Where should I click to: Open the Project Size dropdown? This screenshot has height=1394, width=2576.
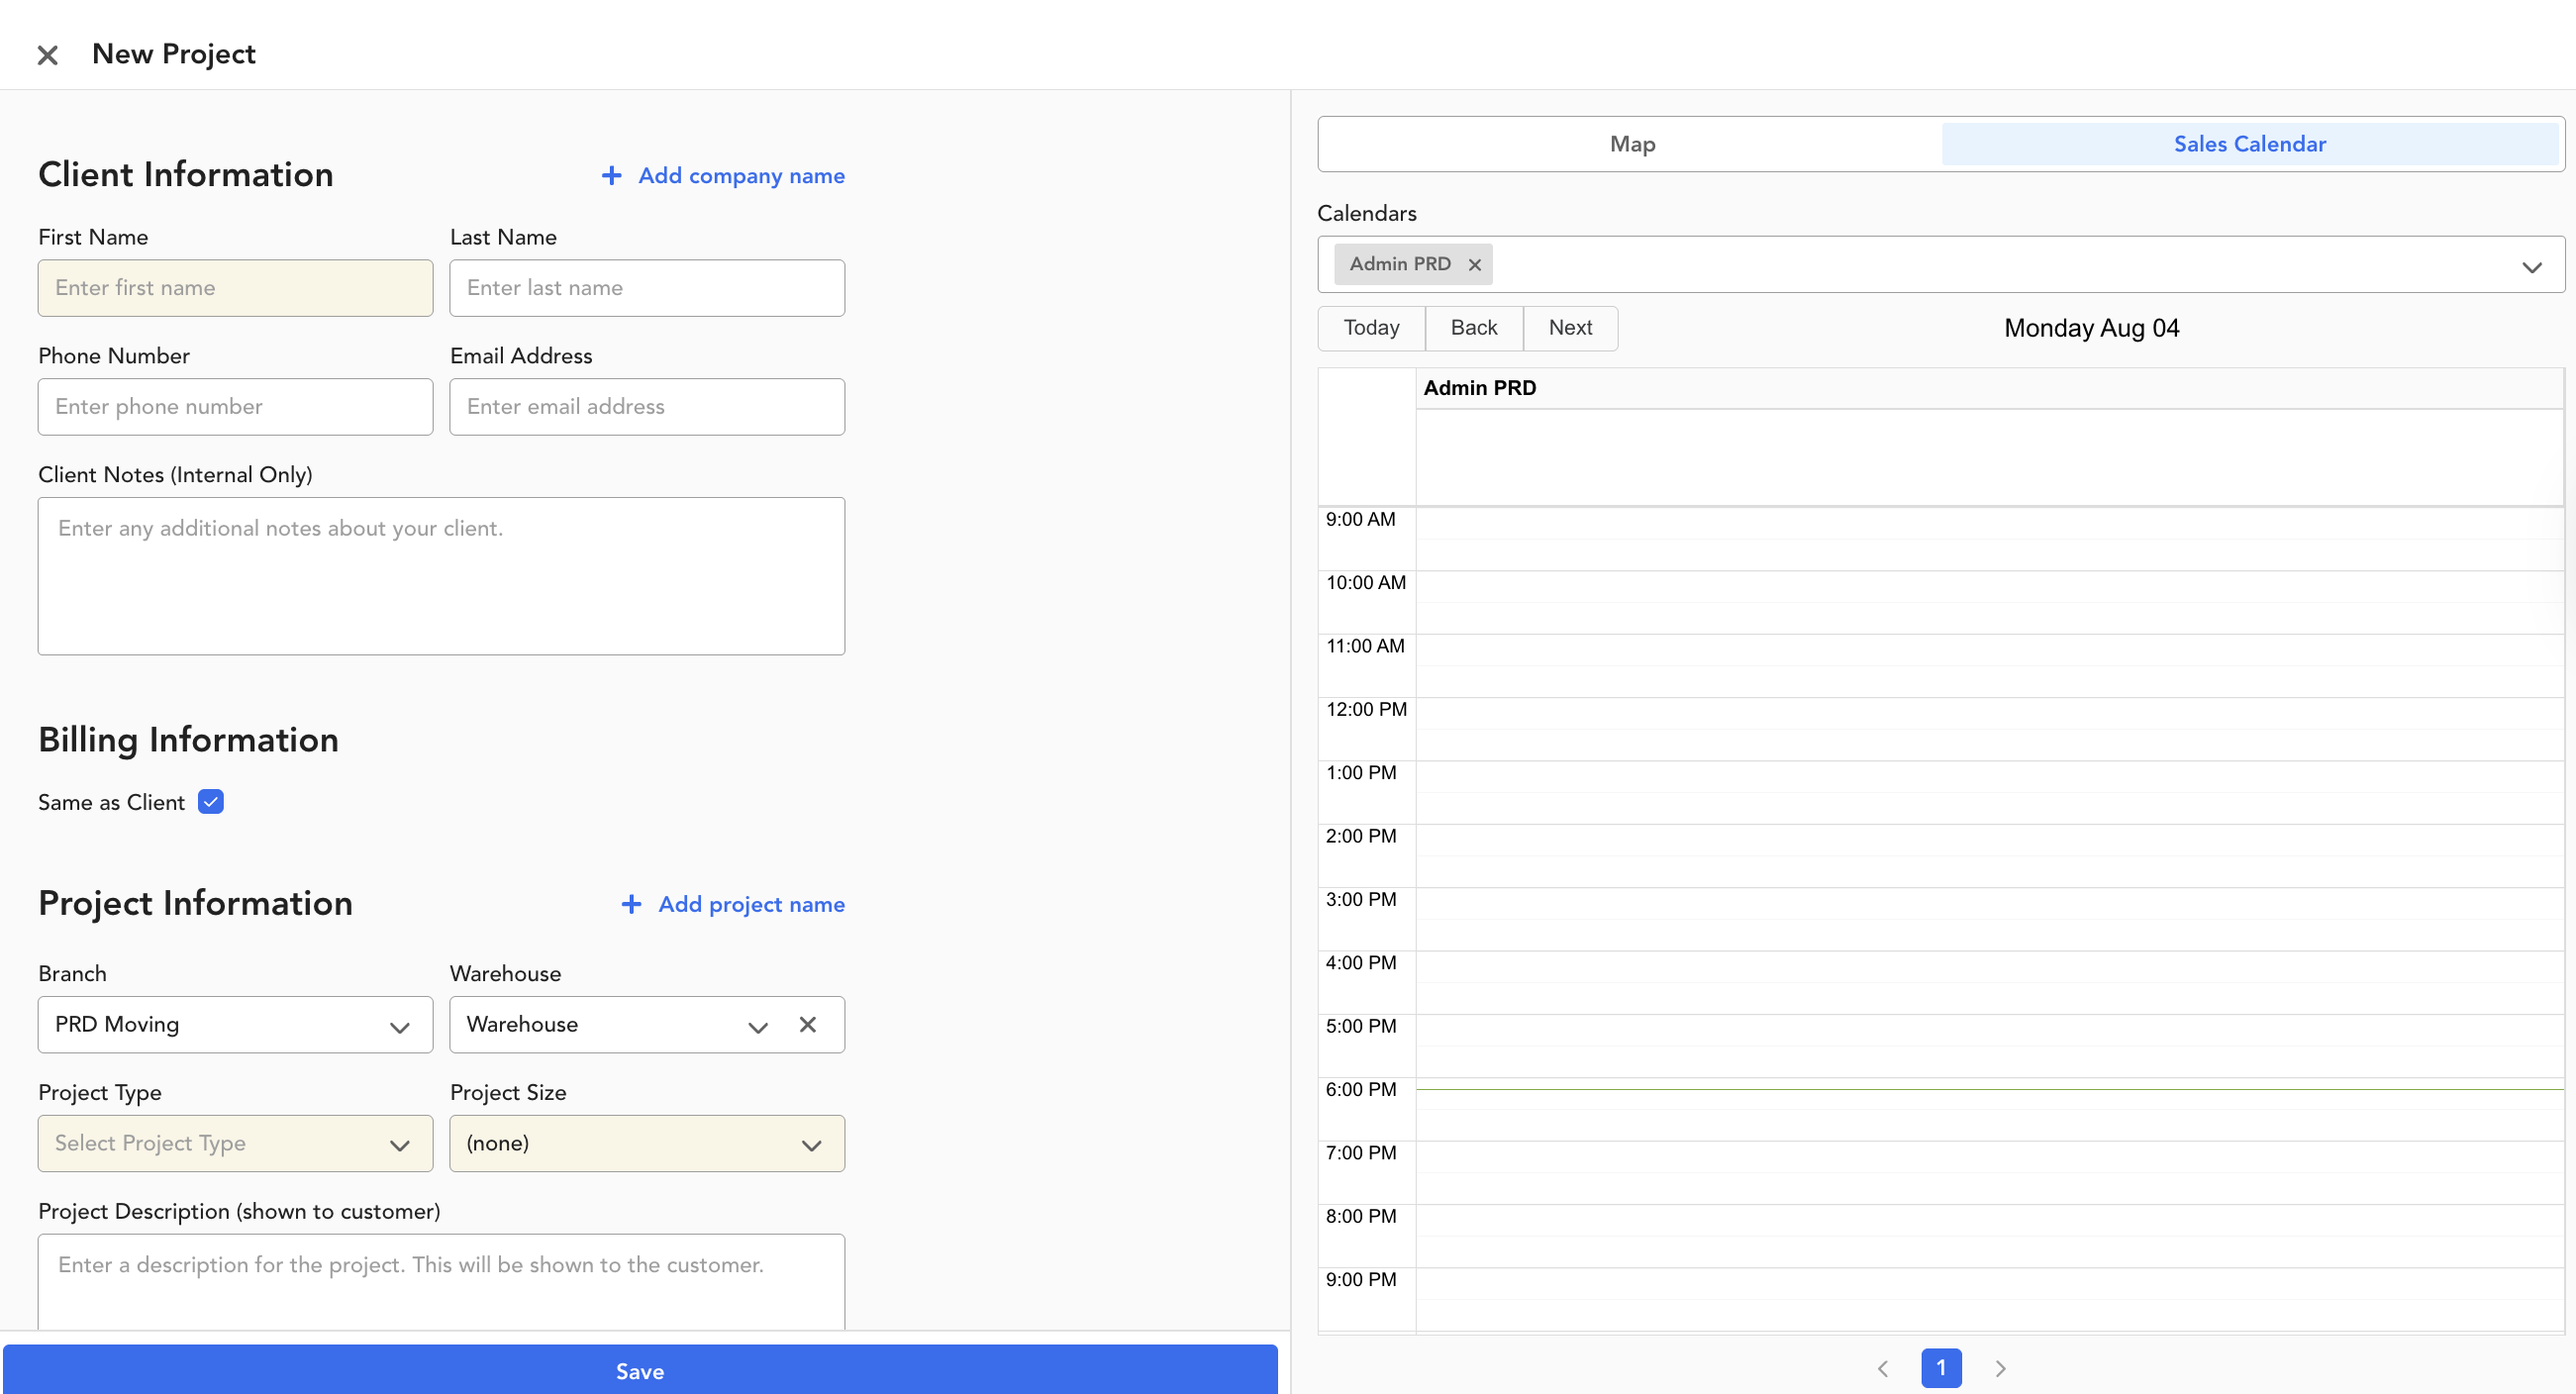click(x=646, y=1143)
